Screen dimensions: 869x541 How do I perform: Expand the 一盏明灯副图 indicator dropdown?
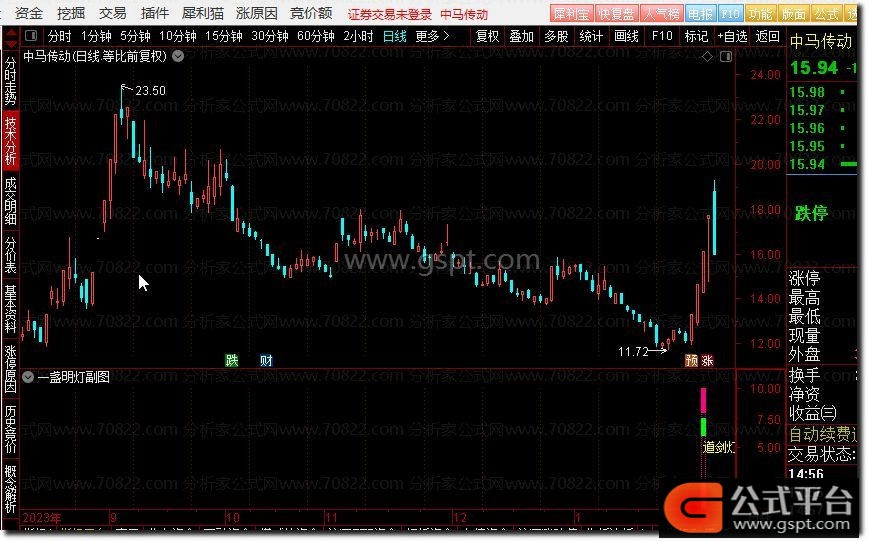point(28,377)
